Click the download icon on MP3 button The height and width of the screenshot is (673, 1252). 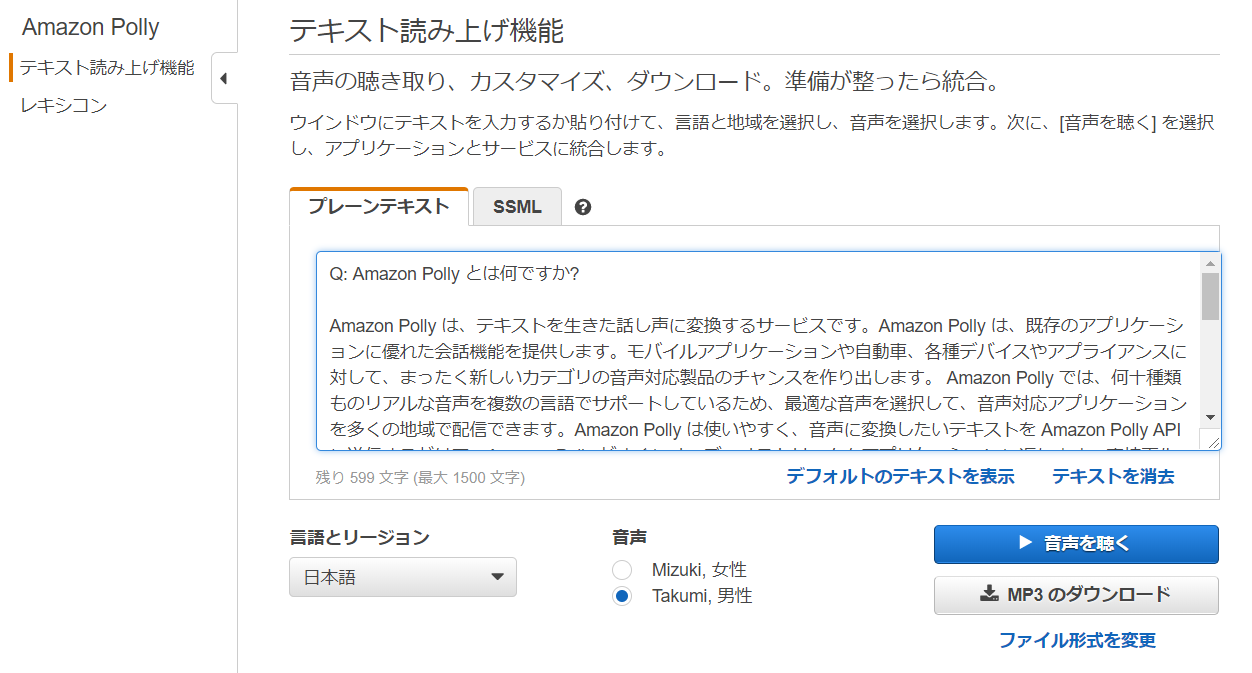click(x=989, y=594)
